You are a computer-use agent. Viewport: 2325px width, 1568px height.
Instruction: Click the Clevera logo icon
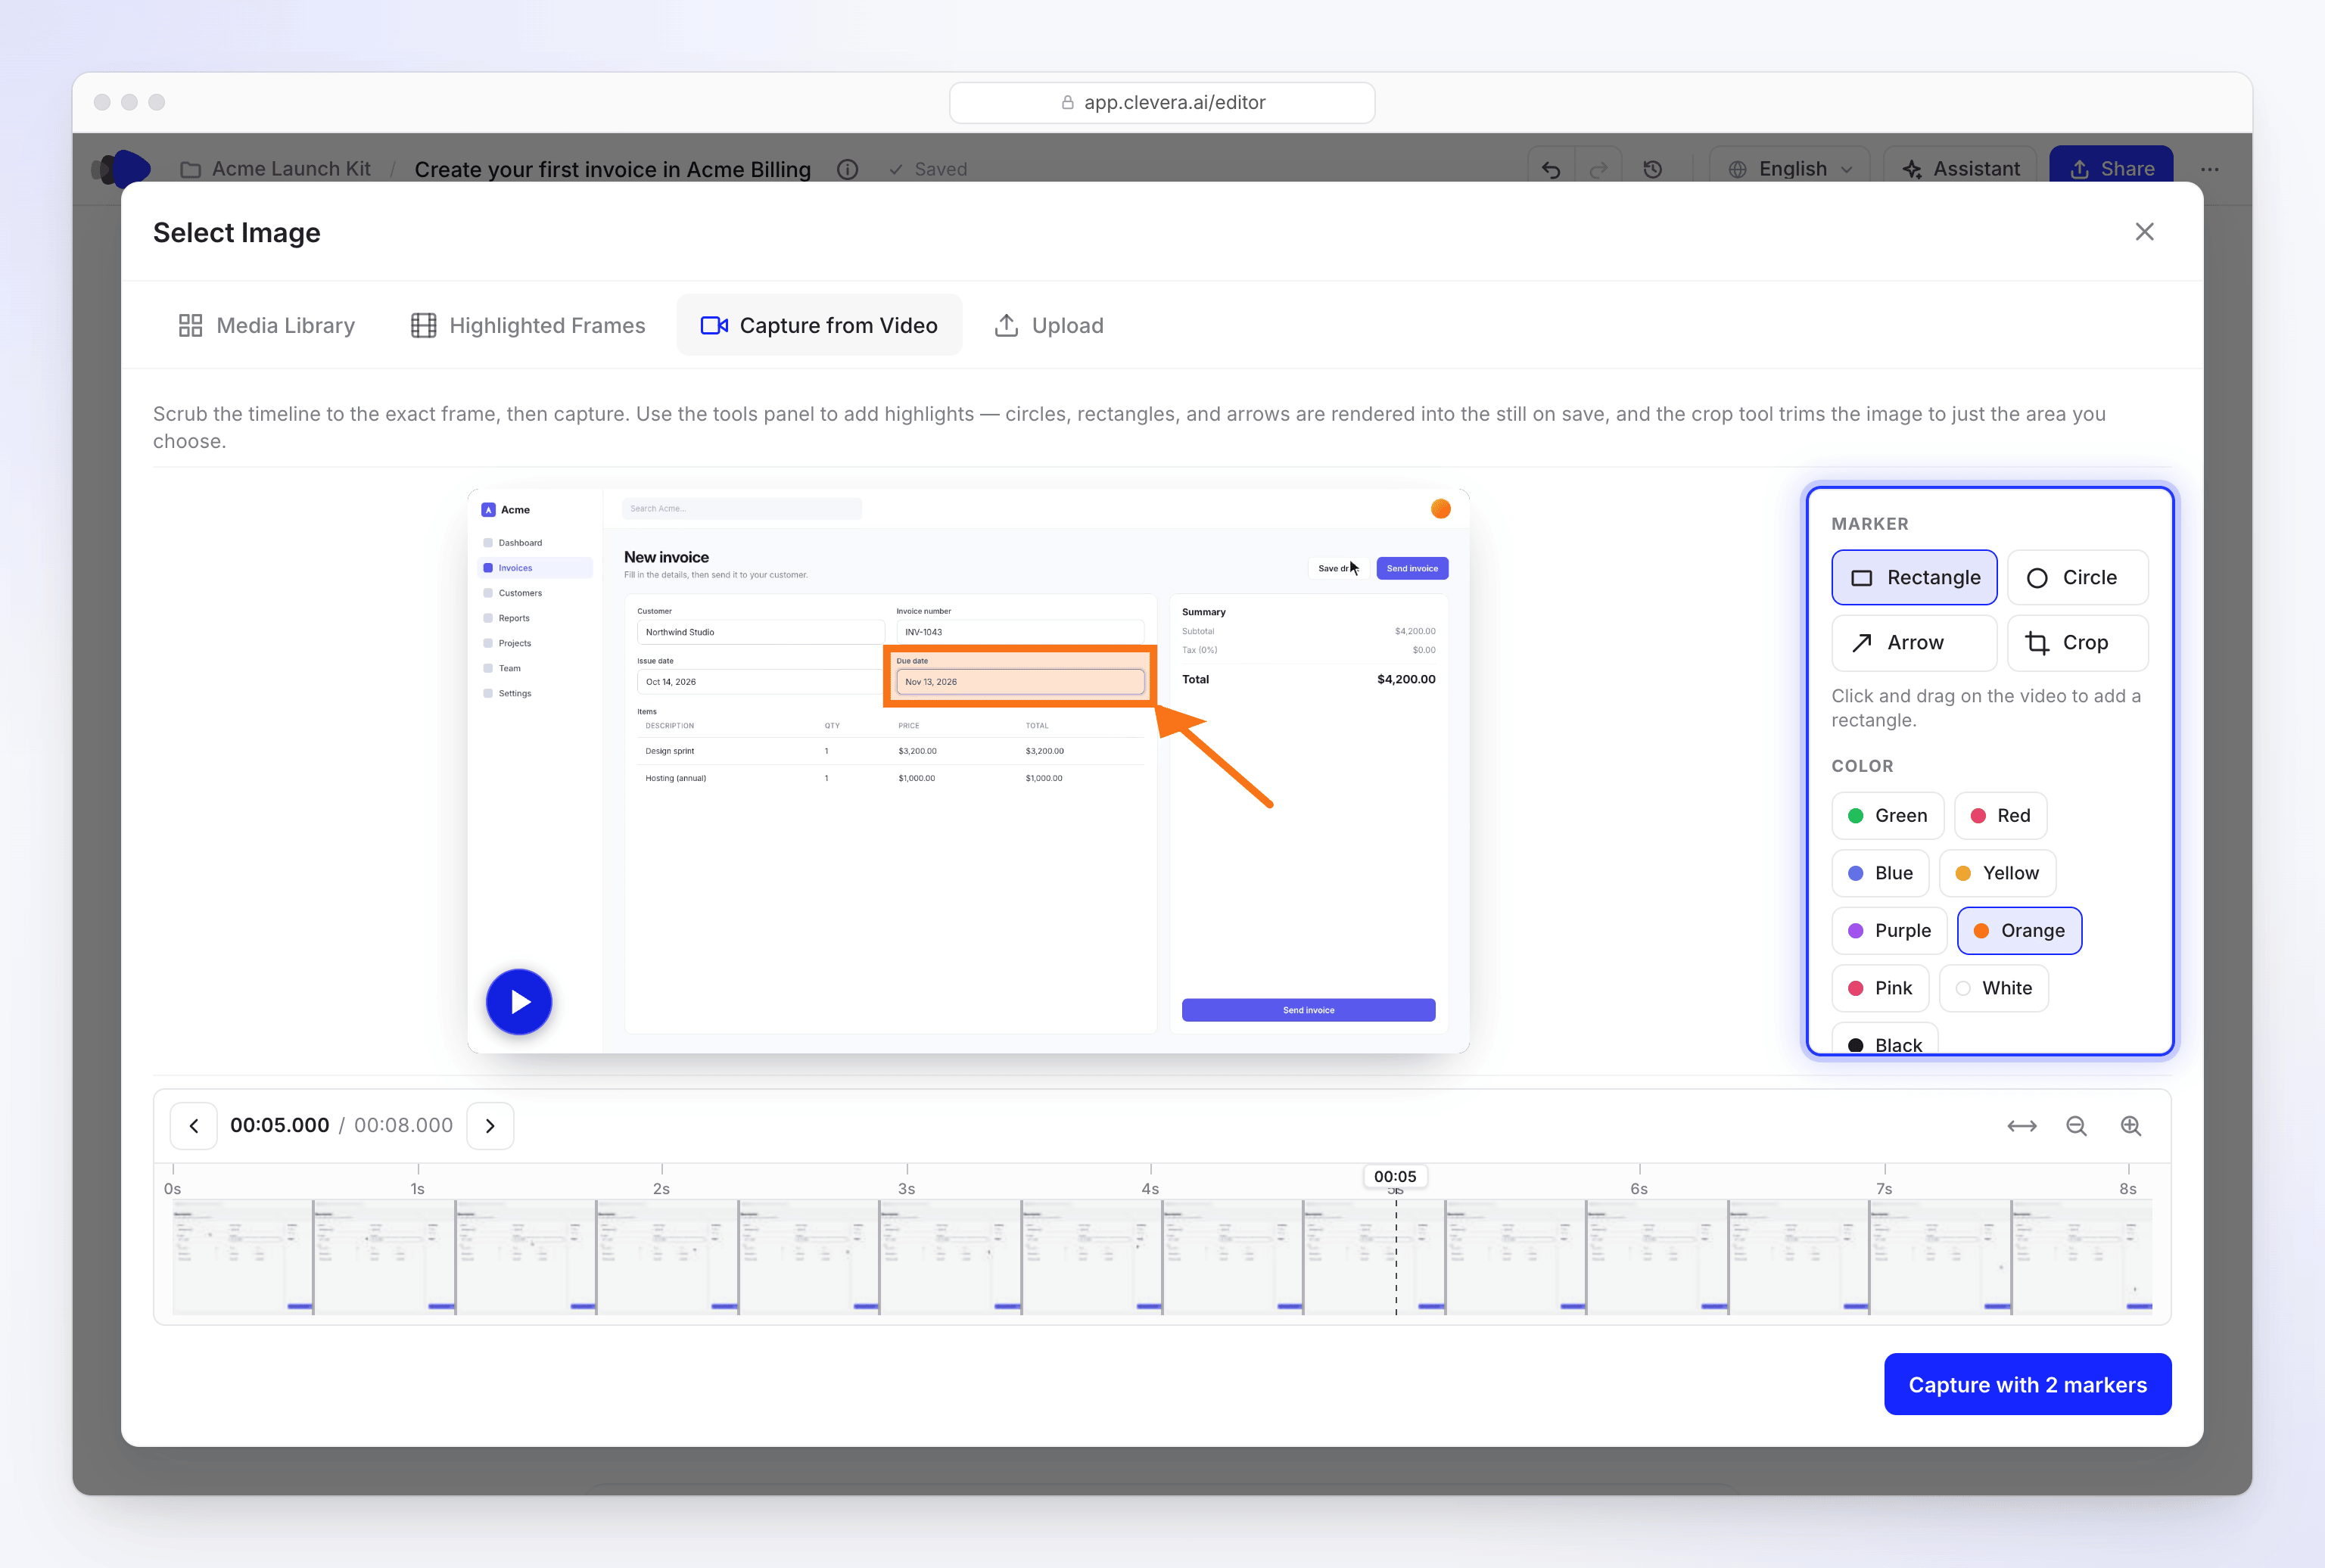pos(121,168)
